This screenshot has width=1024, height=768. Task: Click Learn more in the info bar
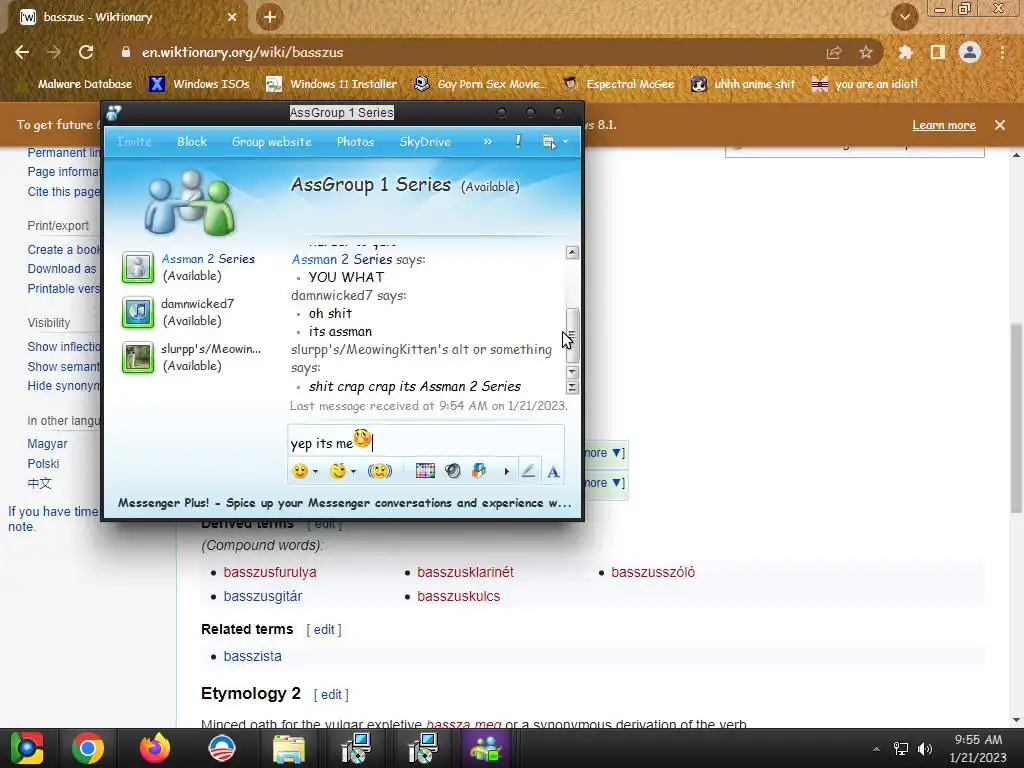click(944, 125)
